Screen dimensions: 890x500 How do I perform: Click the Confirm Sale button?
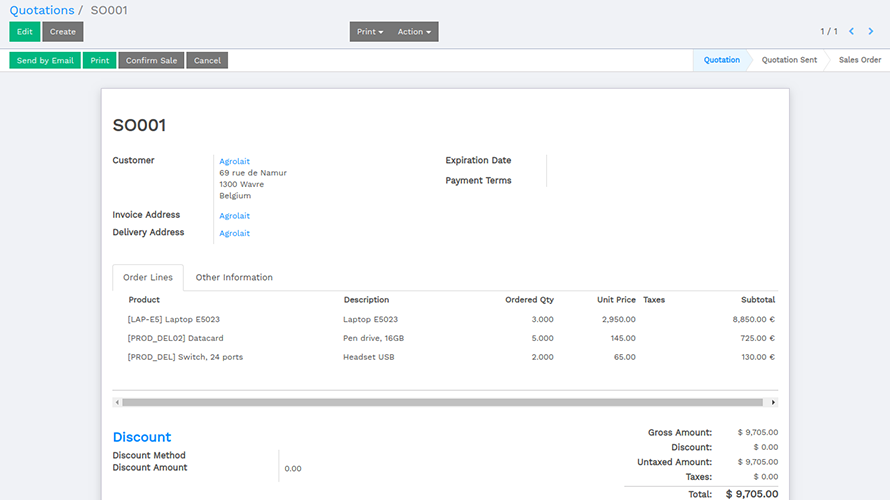(151, 61)
